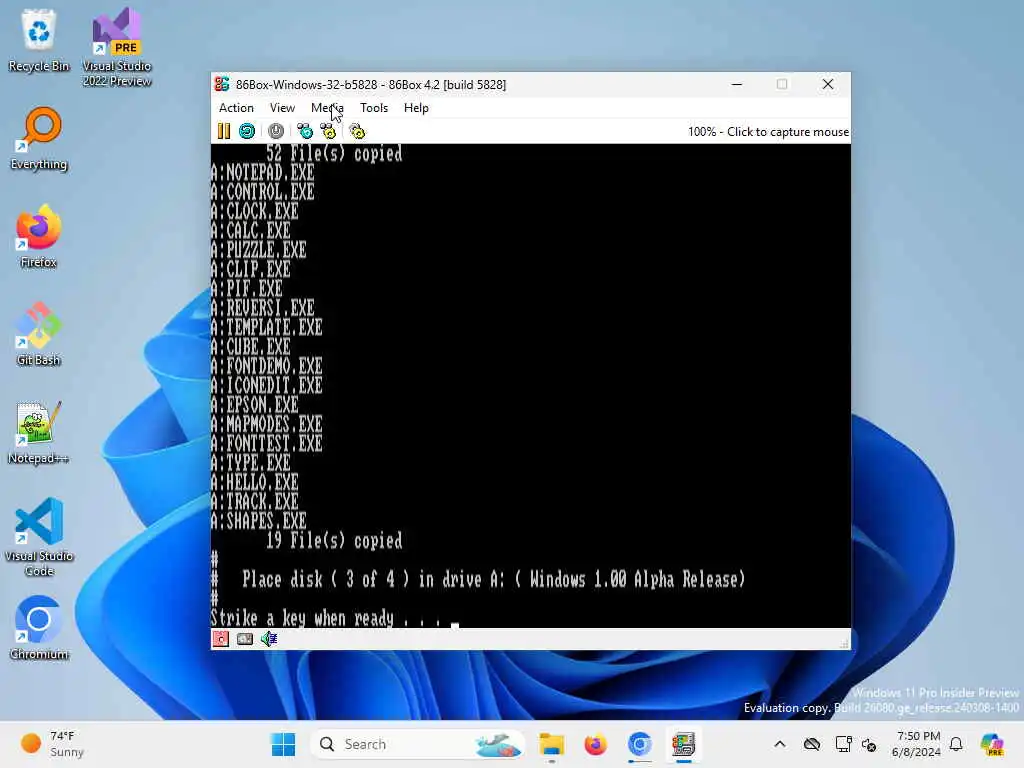Click inside the emulated DOS screen
The image size is (1024, 768).
click(530, 385)
